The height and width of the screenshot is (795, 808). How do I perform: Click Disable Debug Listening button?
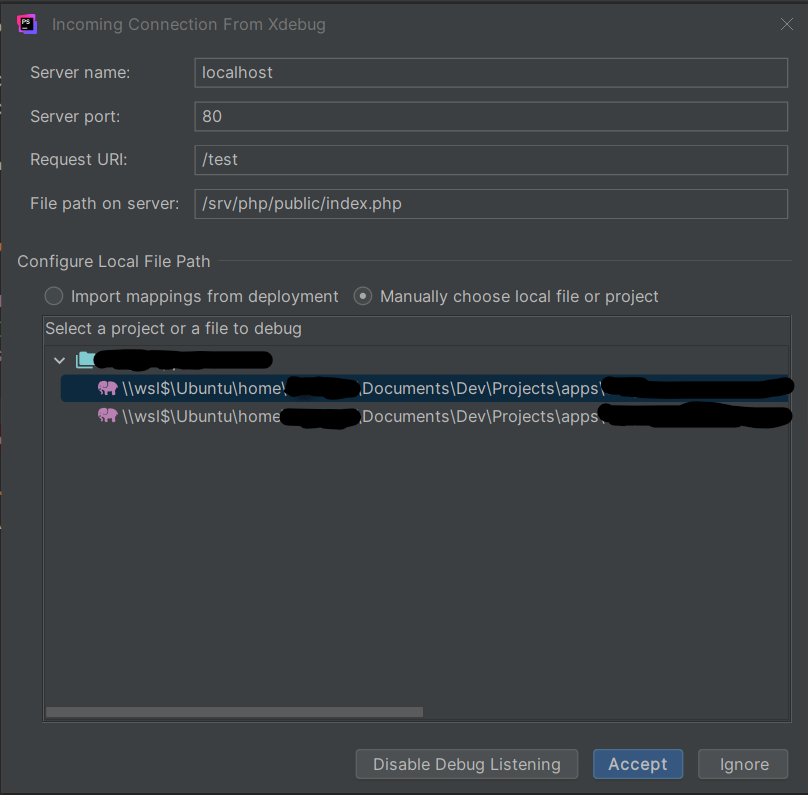point(466,764)
